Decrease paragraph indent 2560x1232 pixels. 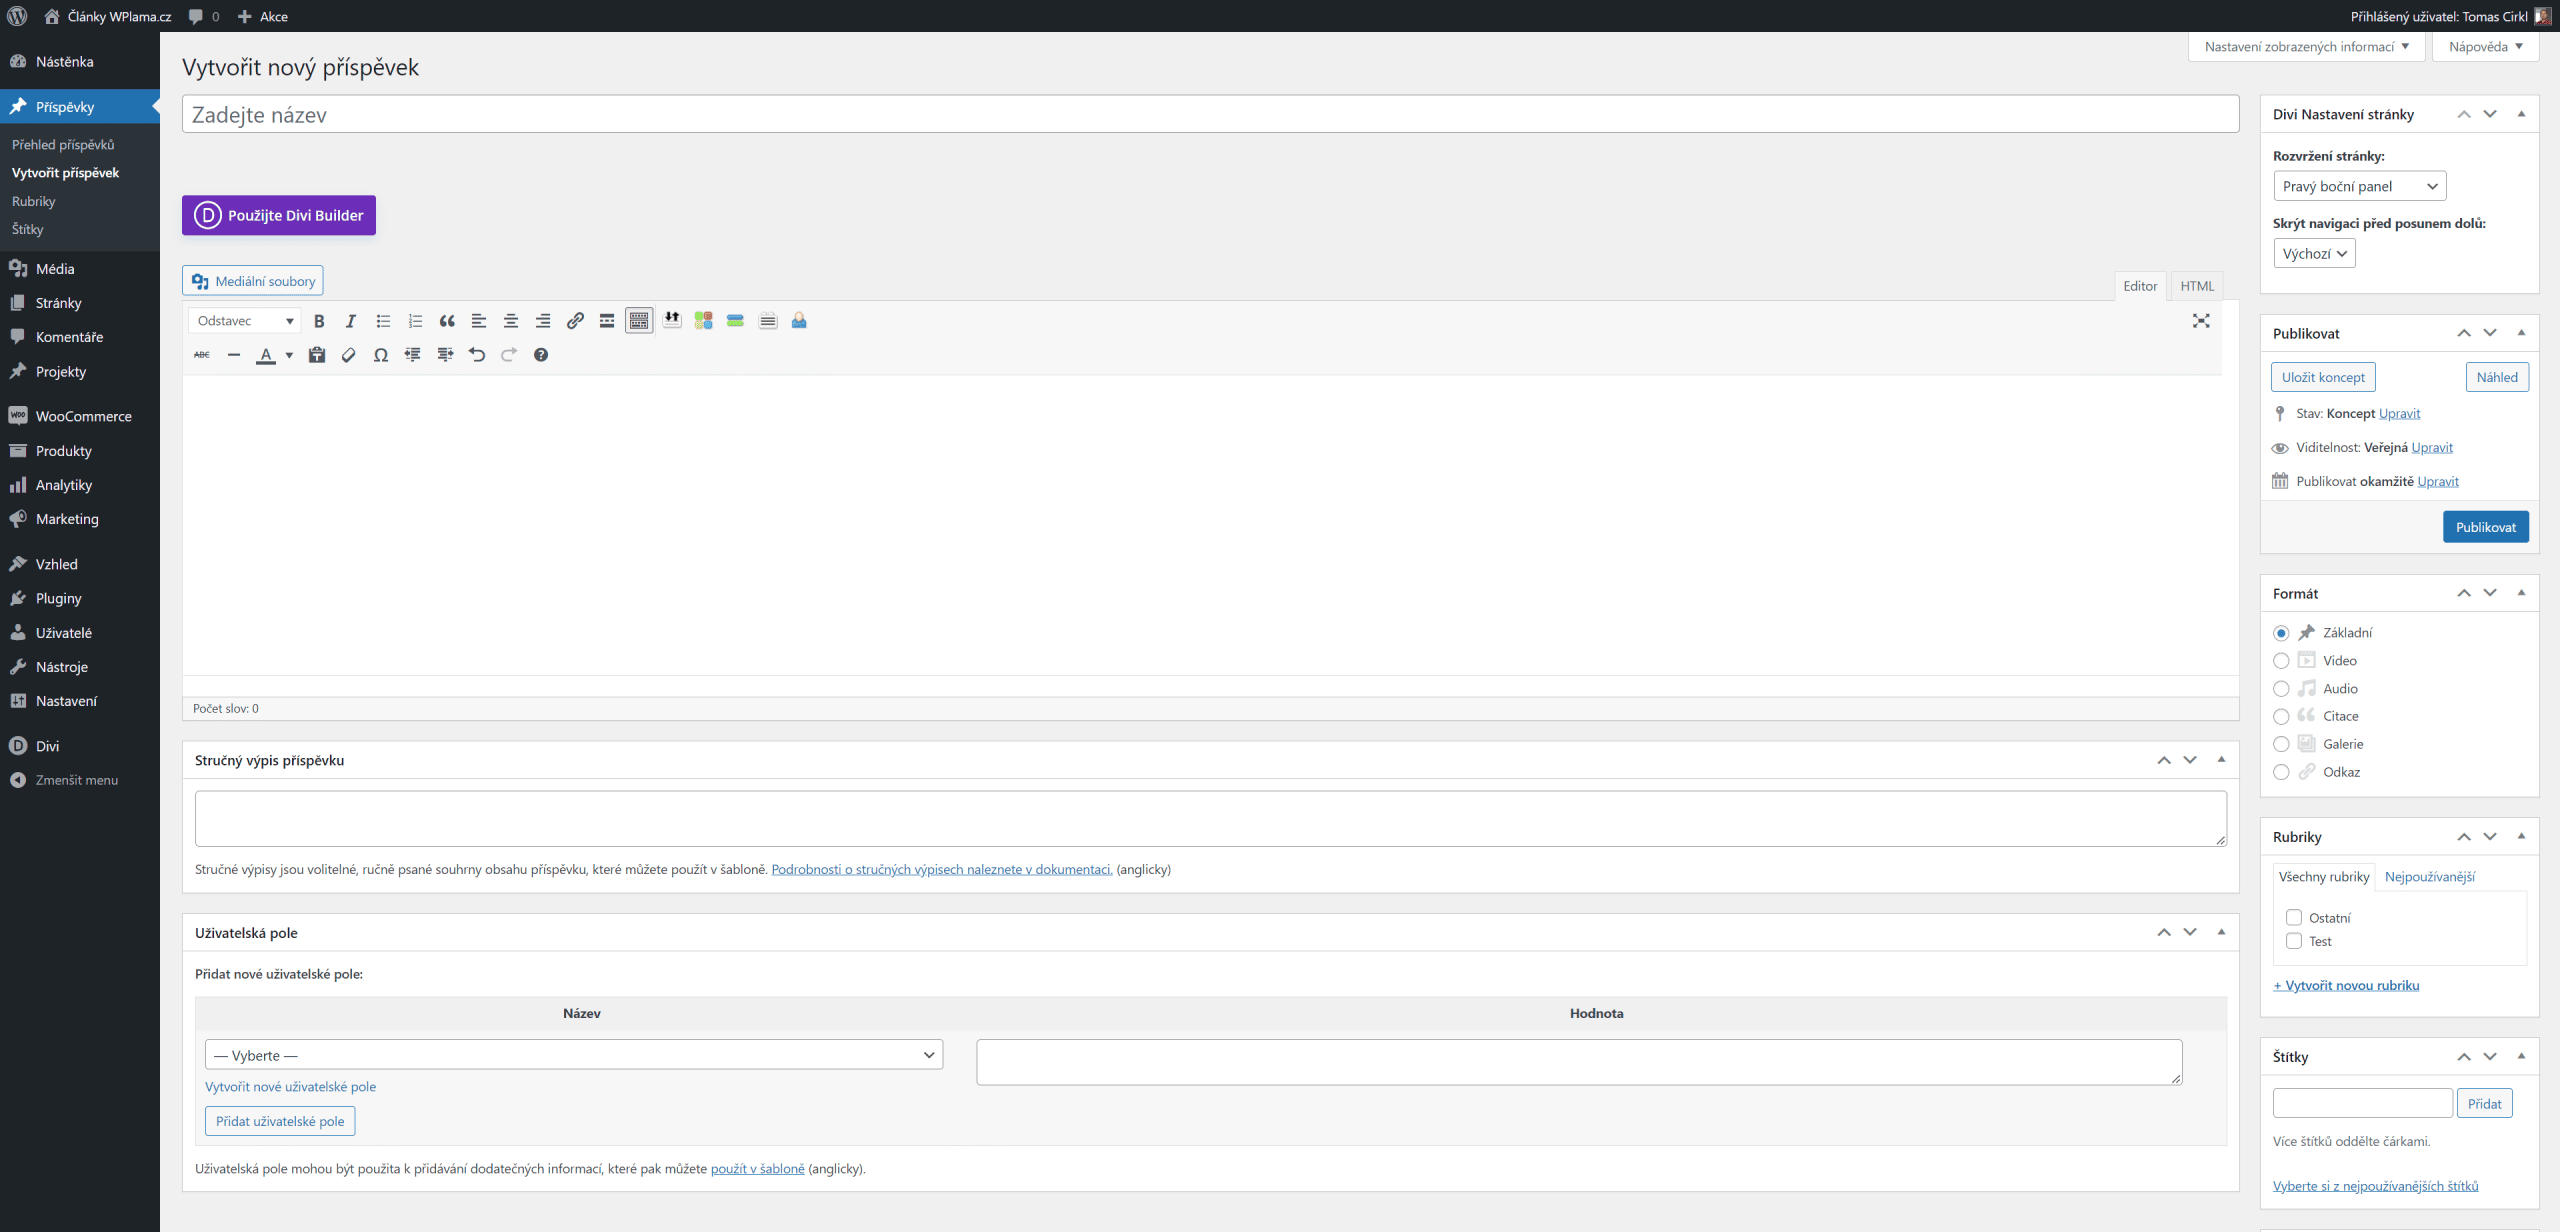413,355
